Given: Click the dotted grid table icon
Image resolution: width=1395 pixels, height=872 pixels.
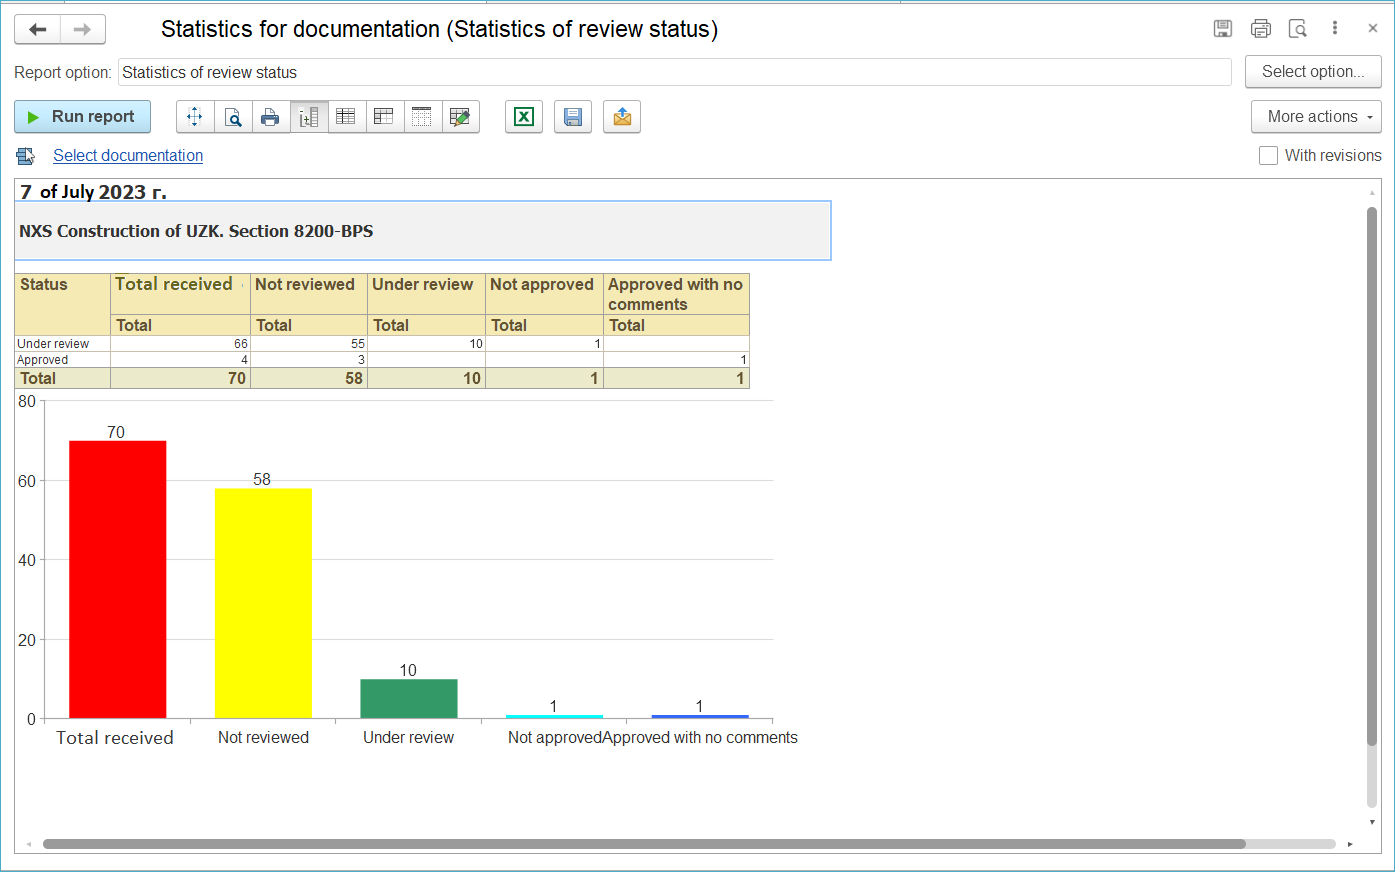Looking at the screenshot, I should pyautogui.click(x=422, y=117).
